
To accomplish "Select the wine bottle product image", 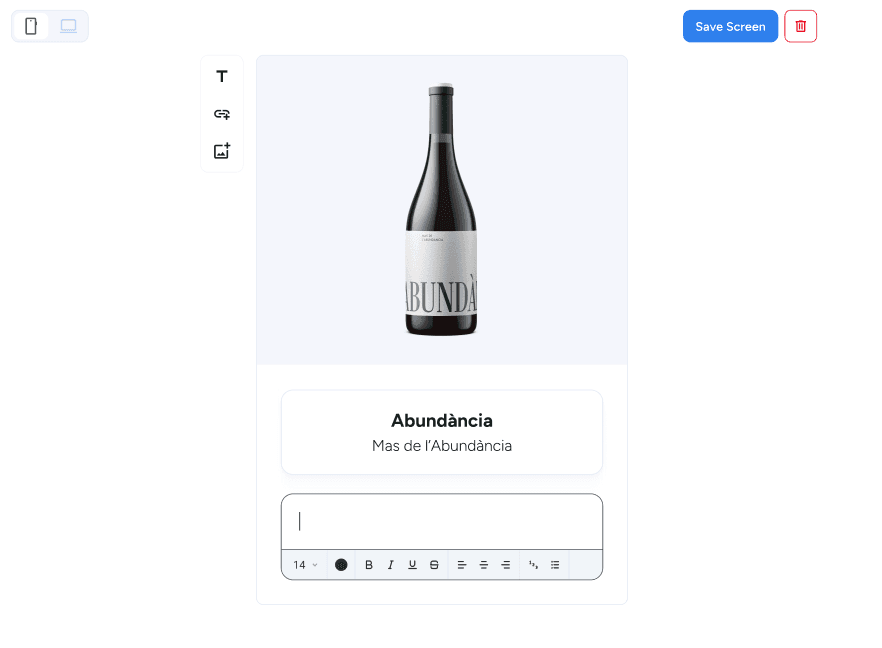I will coord(442,210).
